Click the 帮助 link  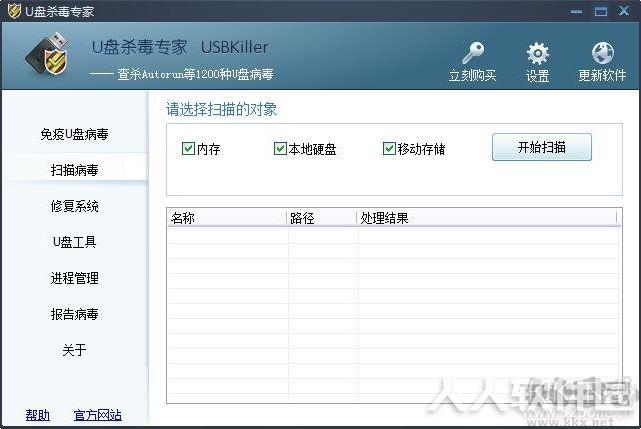click(x=38, y=415)
